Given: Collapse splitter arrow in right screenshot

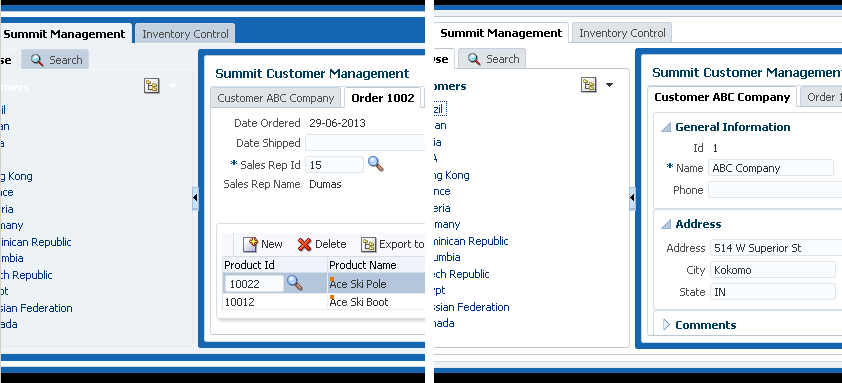Looking at the screenshot, I should pos(632,198).
